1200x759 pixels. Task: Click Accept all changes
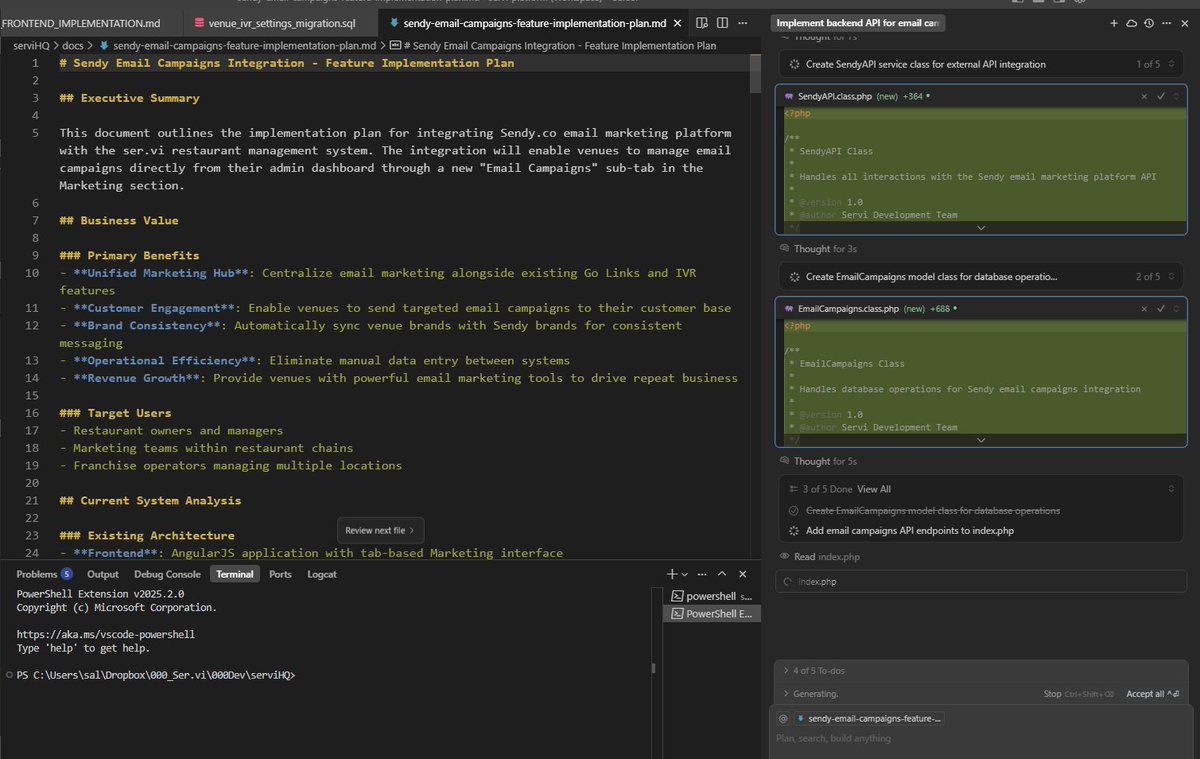(x=1155, y=693)
